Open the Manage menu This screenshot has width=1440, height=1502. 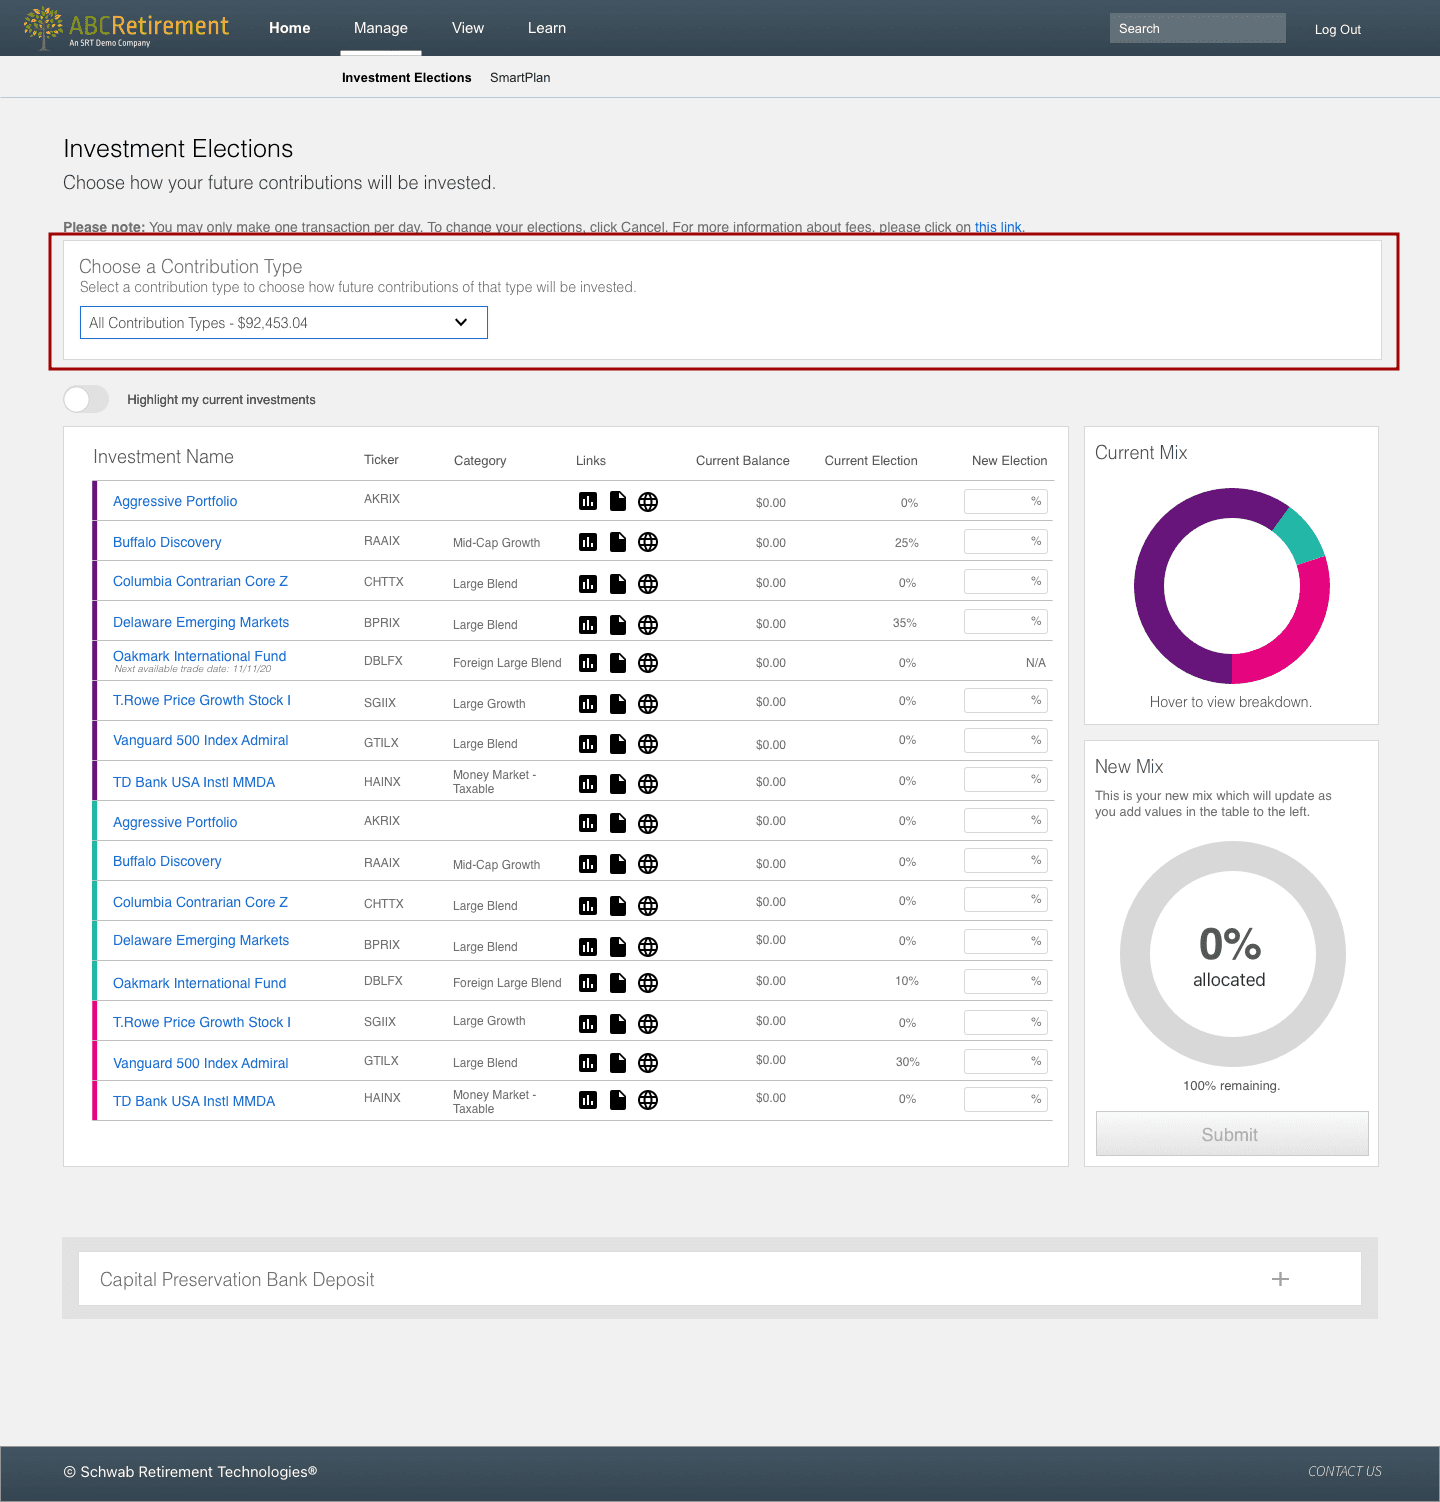click(x=381, y=28)
